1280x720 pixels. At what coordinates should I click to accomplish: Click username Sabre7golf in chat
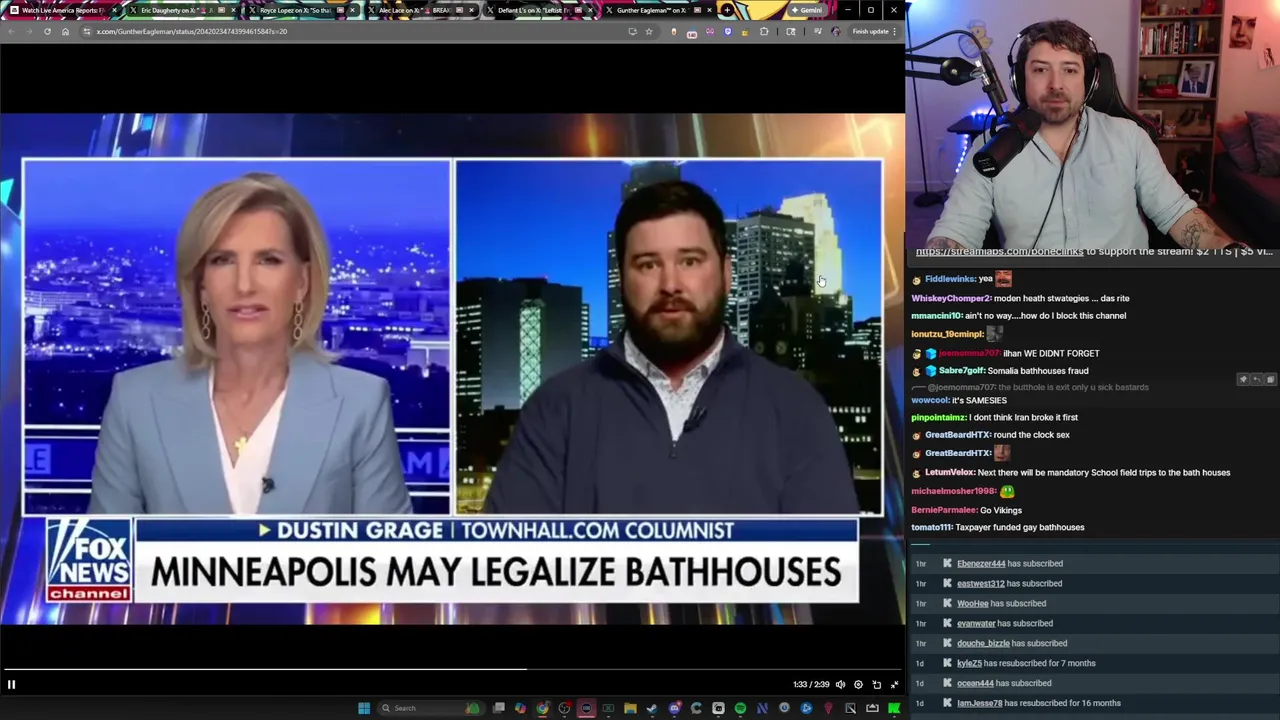[961, 371]
